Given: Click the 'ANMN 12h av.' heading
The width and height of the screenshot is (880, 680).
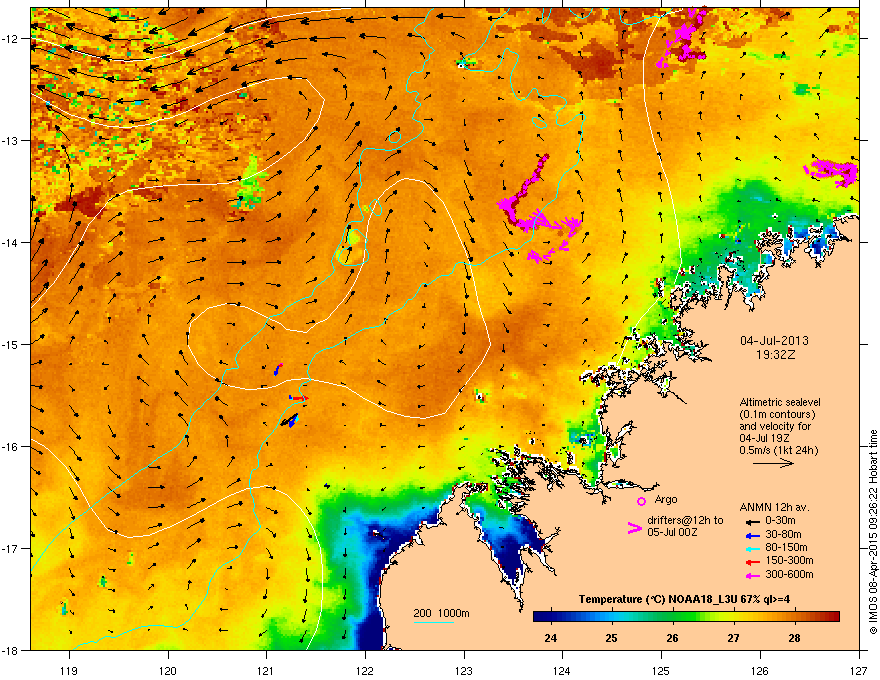Looking at the screenshot, I should coord(774,507).
